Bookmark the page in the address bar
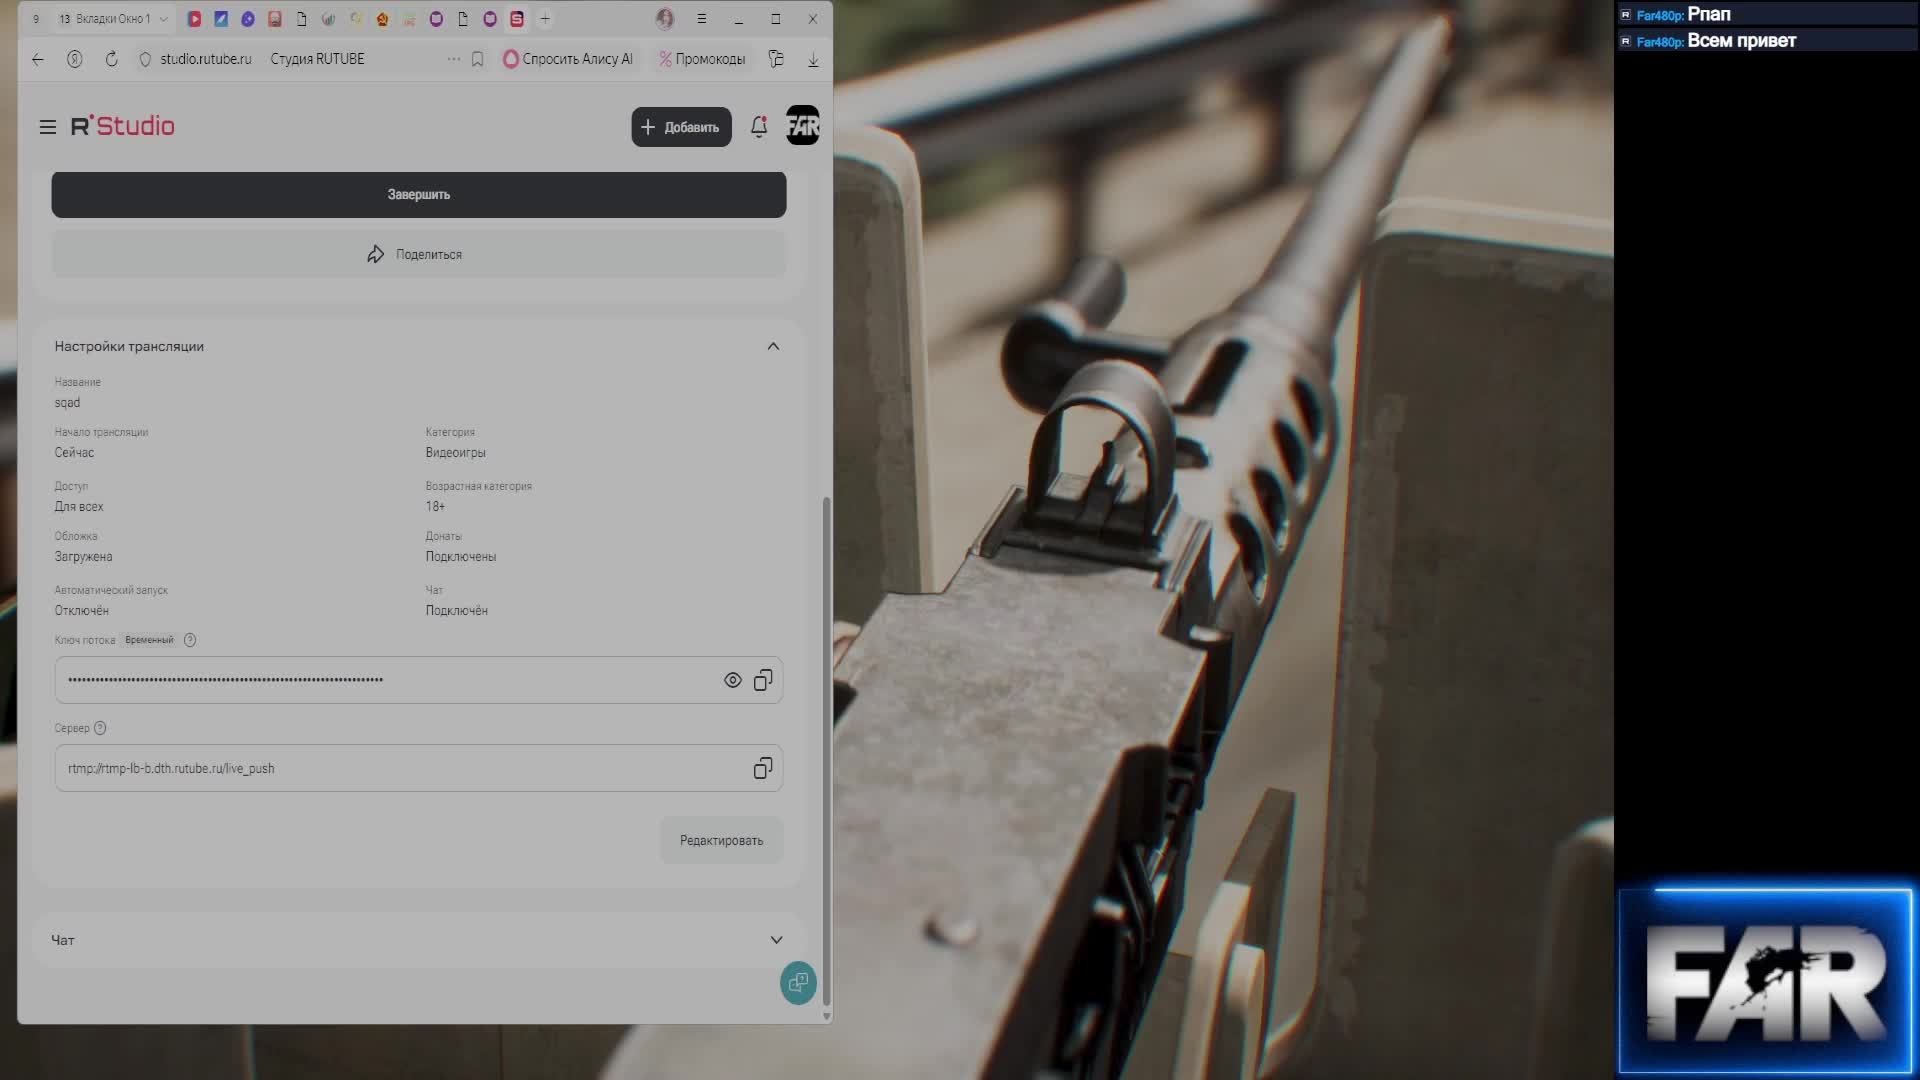The width and height of the screenshot is (1920, 1080). [478, 59]
